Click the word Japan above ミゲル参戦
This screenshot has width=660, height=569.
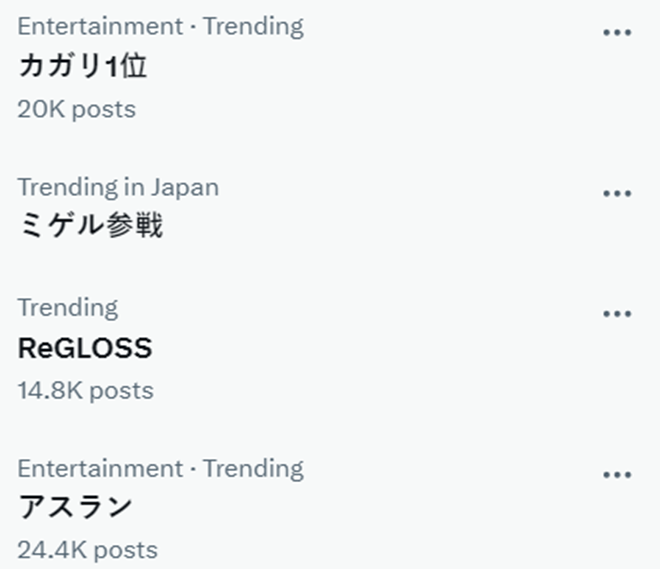pyautogui.click(x=185, y=187)
